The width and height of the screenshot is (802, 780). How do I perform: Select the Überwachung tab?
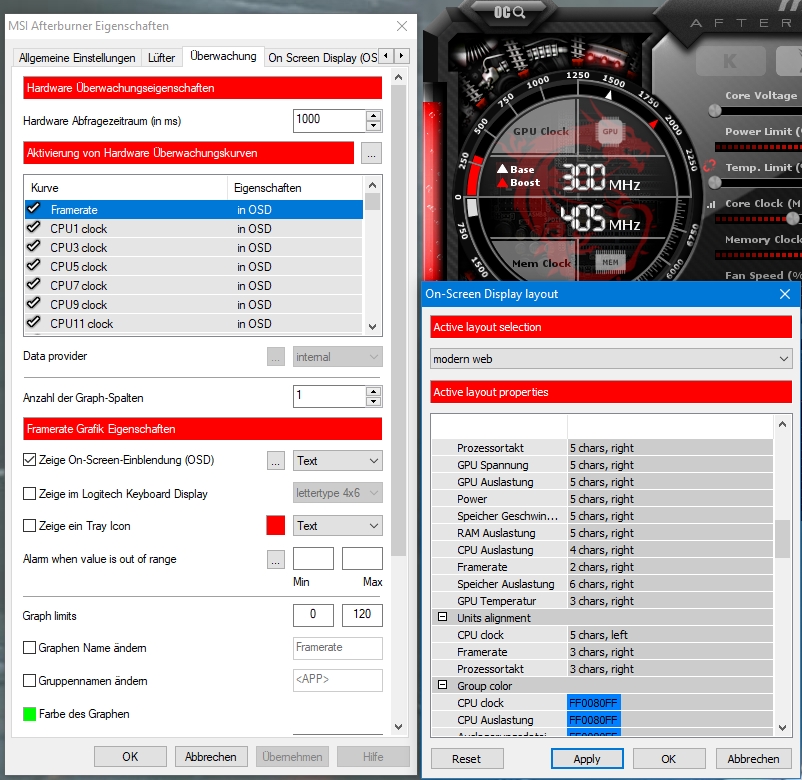pos(223,56)
